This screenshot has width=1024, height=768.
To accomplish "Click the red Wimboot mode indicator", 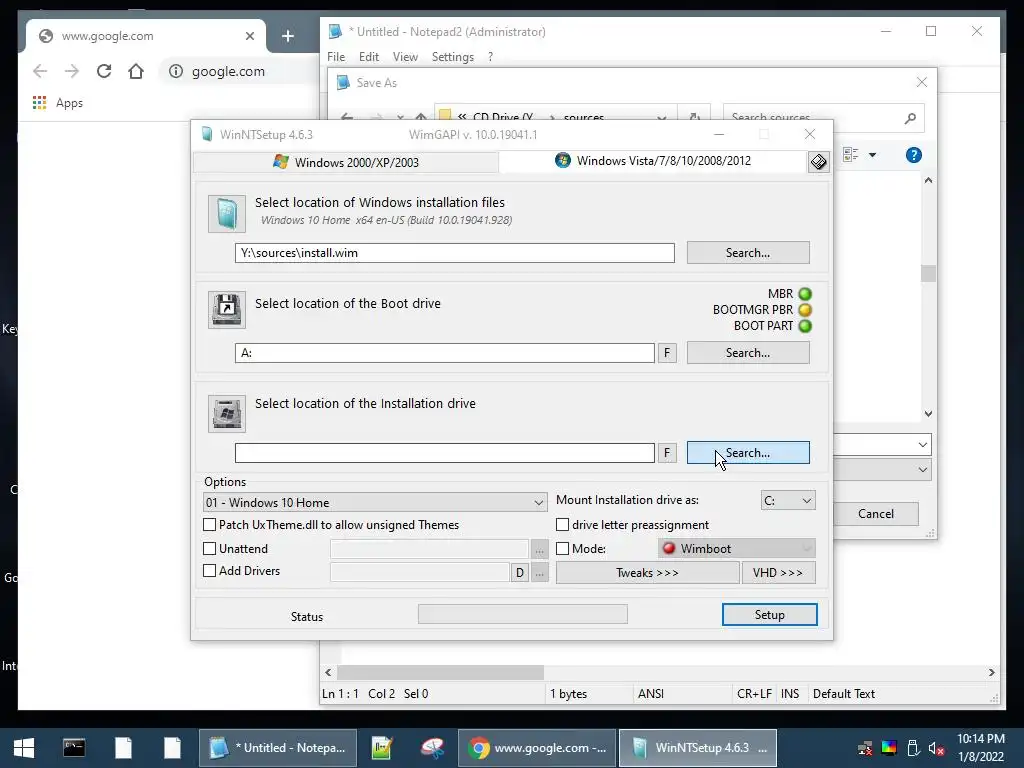I will tap(669, 549).
